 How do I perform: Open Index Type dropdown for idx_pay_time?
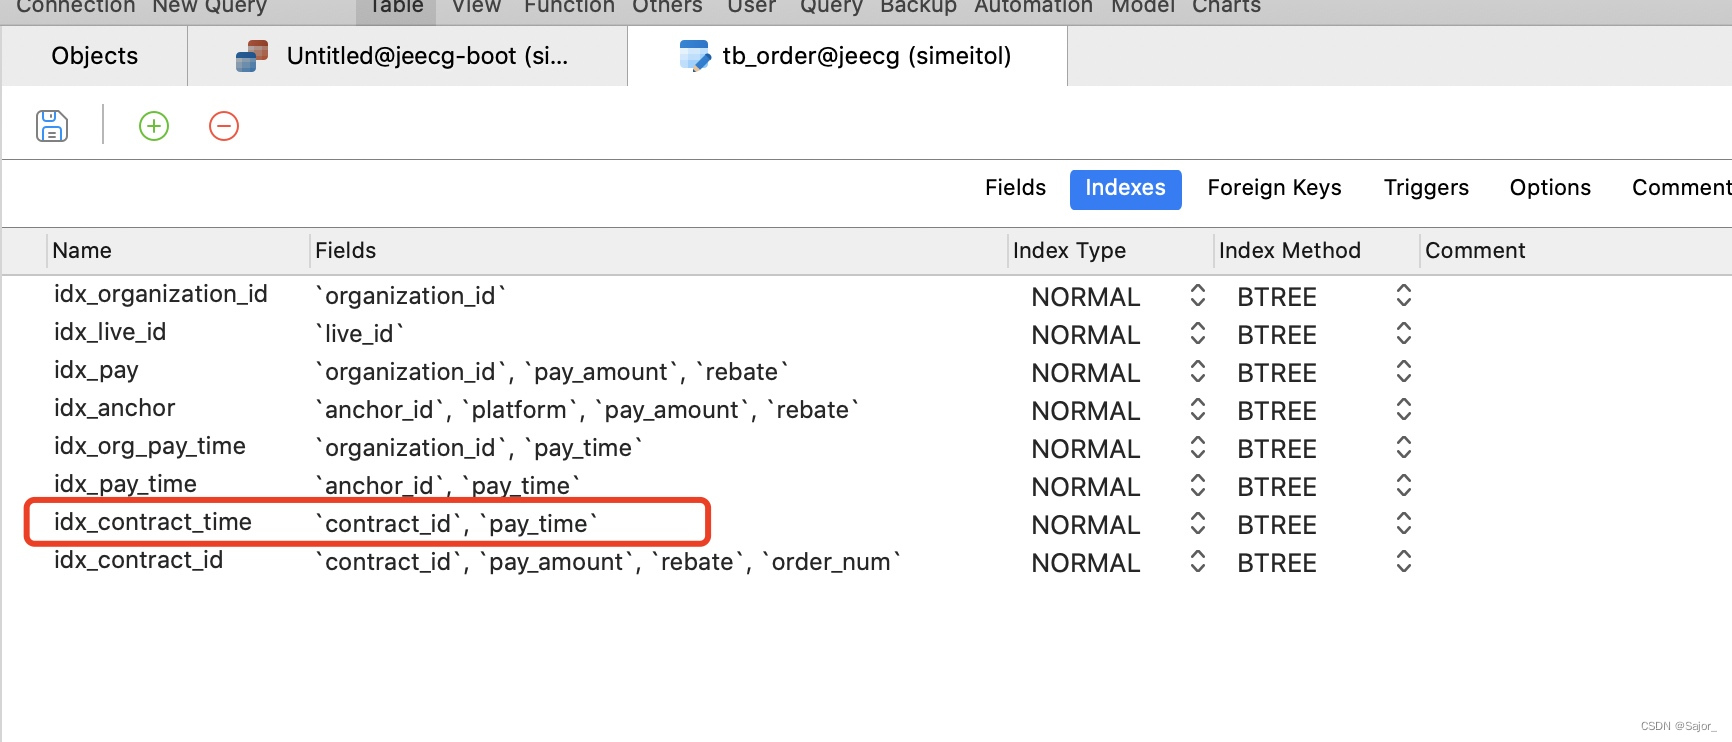click(x=1198, y=486)
